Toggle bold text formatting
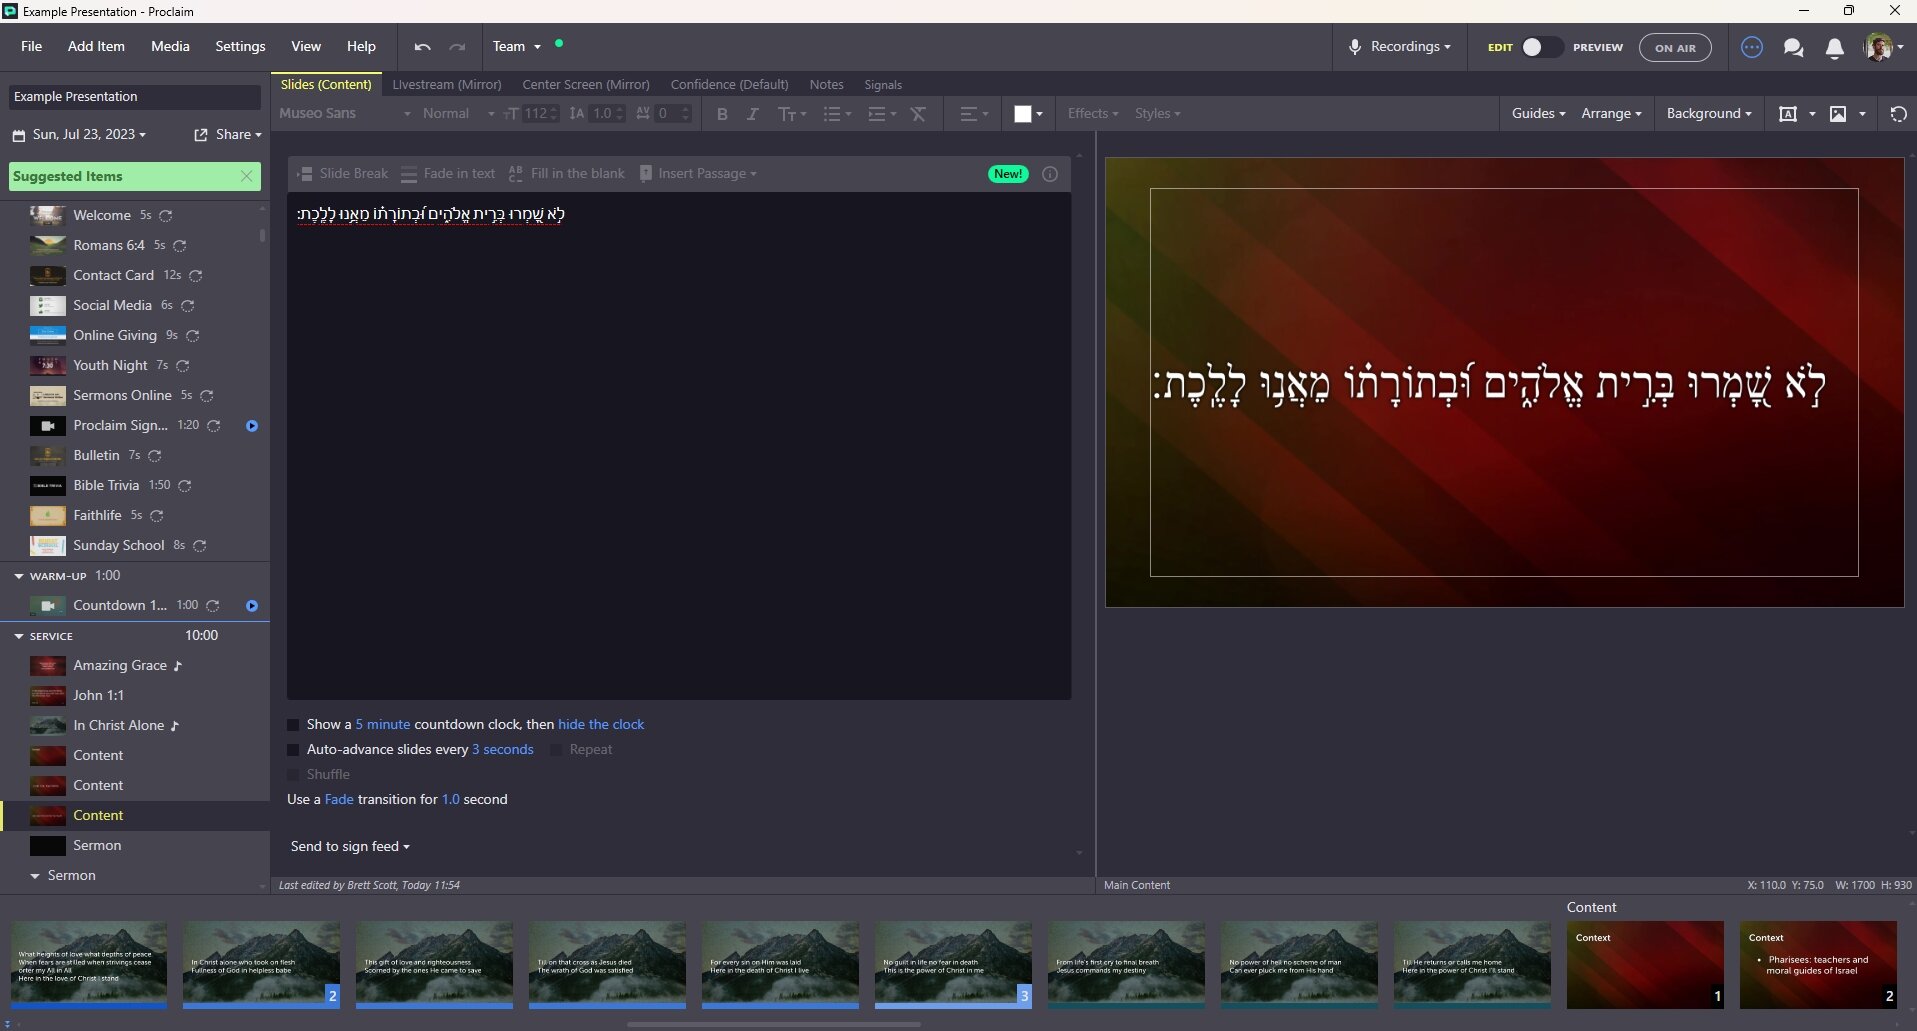 pyautogui.click(x=722, y=114)
